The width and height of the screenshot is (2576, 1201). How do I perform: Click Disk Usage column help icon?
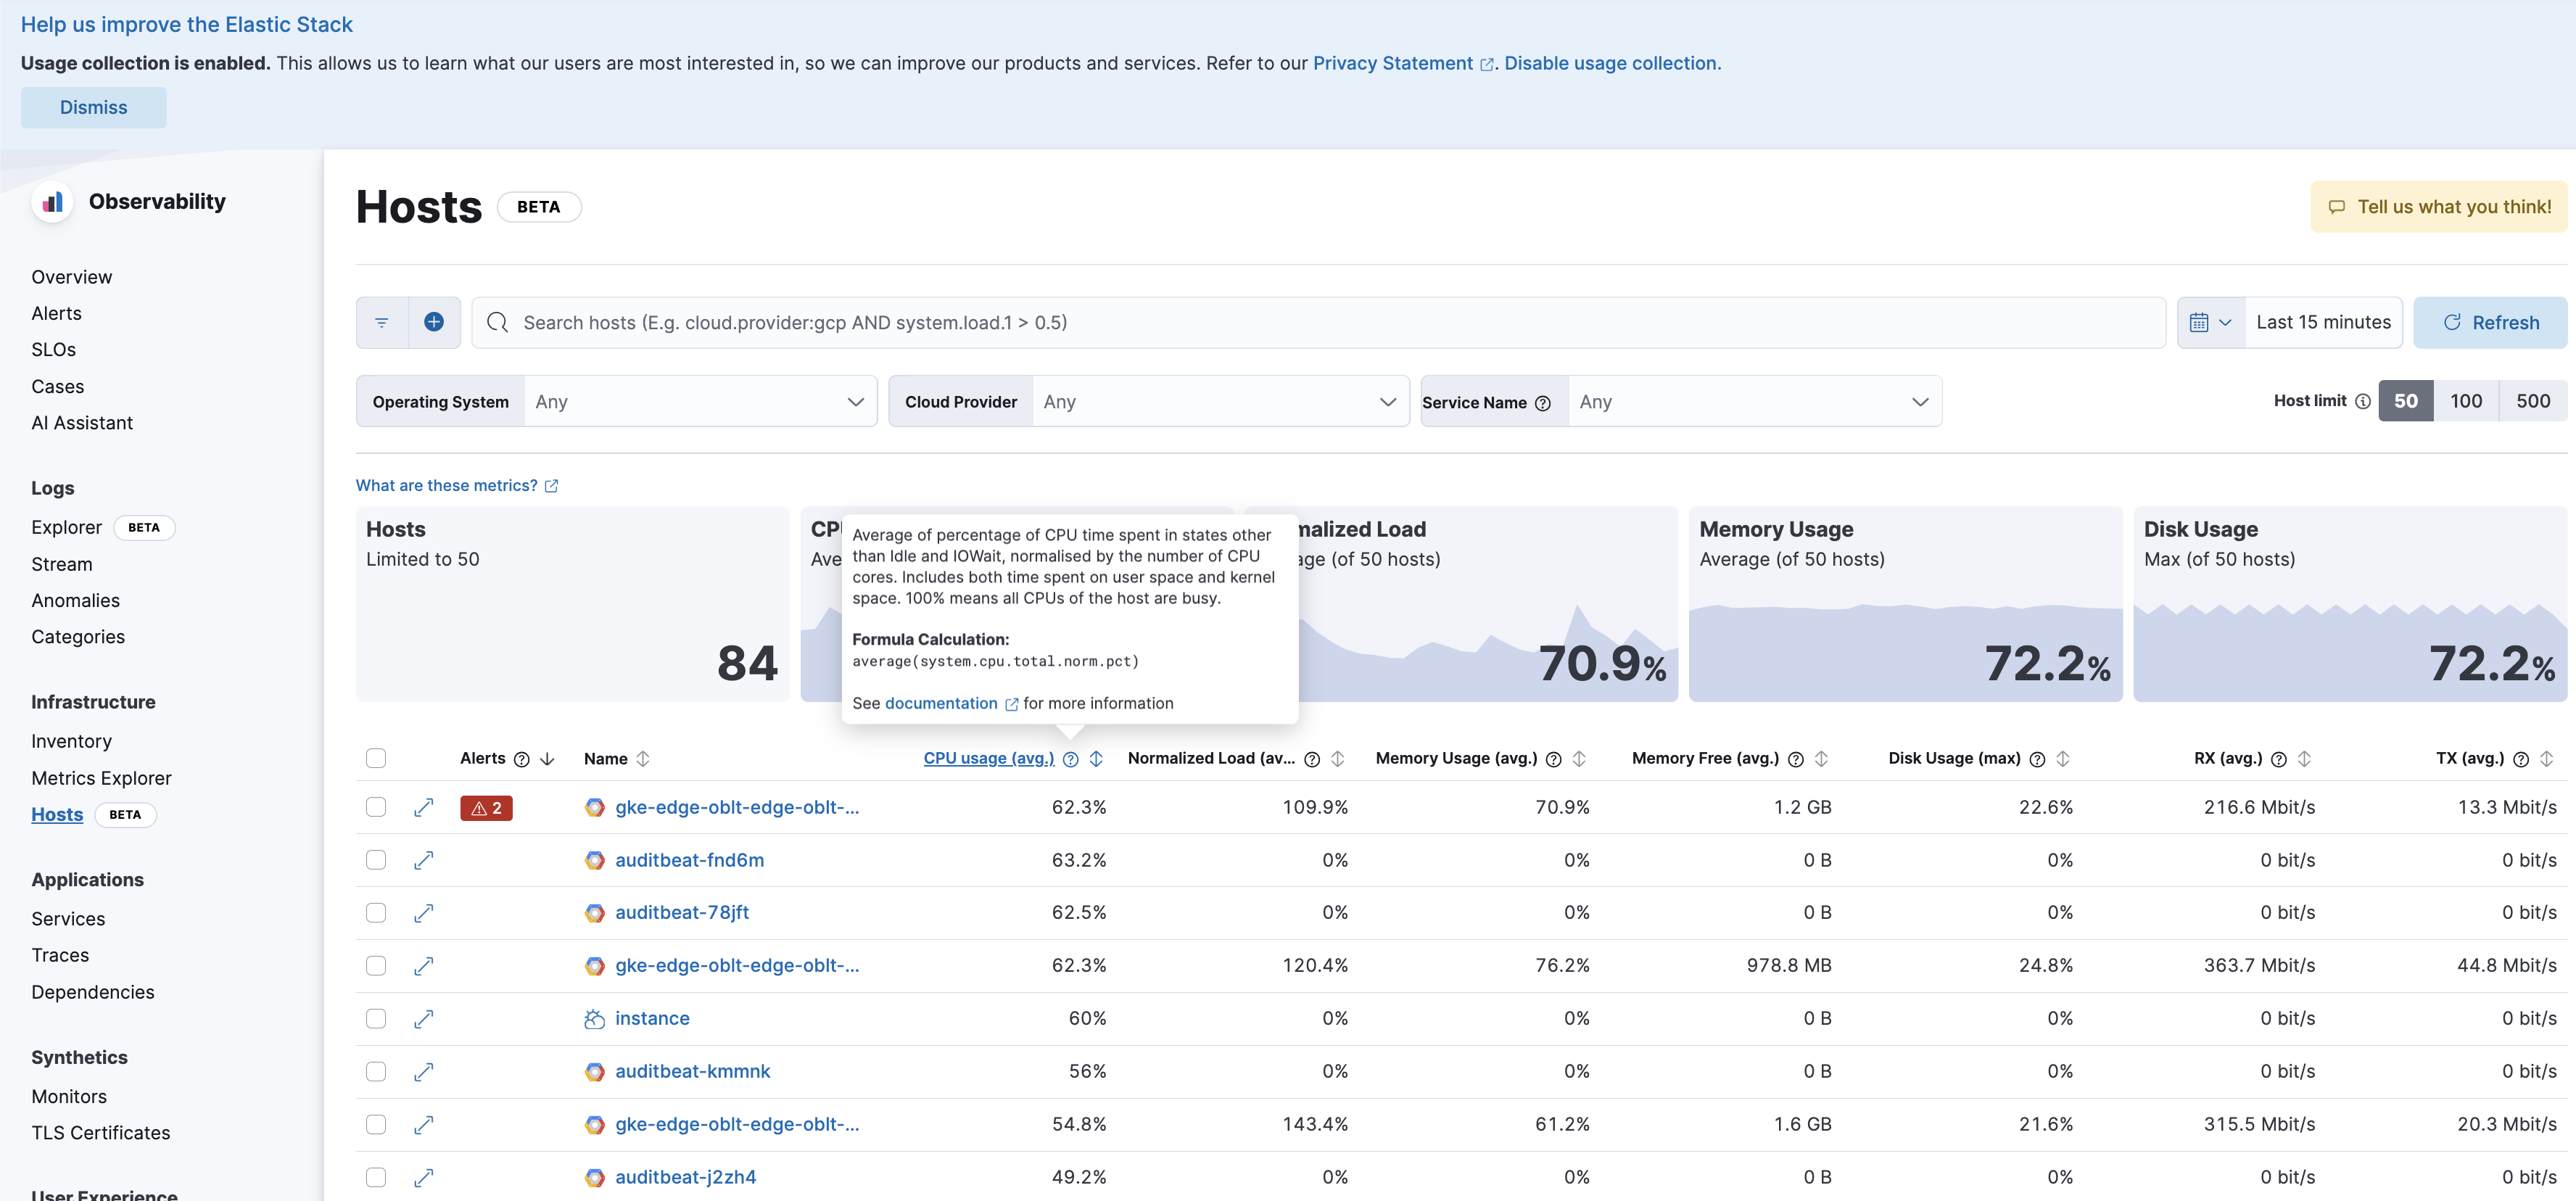coord(2037,759)
